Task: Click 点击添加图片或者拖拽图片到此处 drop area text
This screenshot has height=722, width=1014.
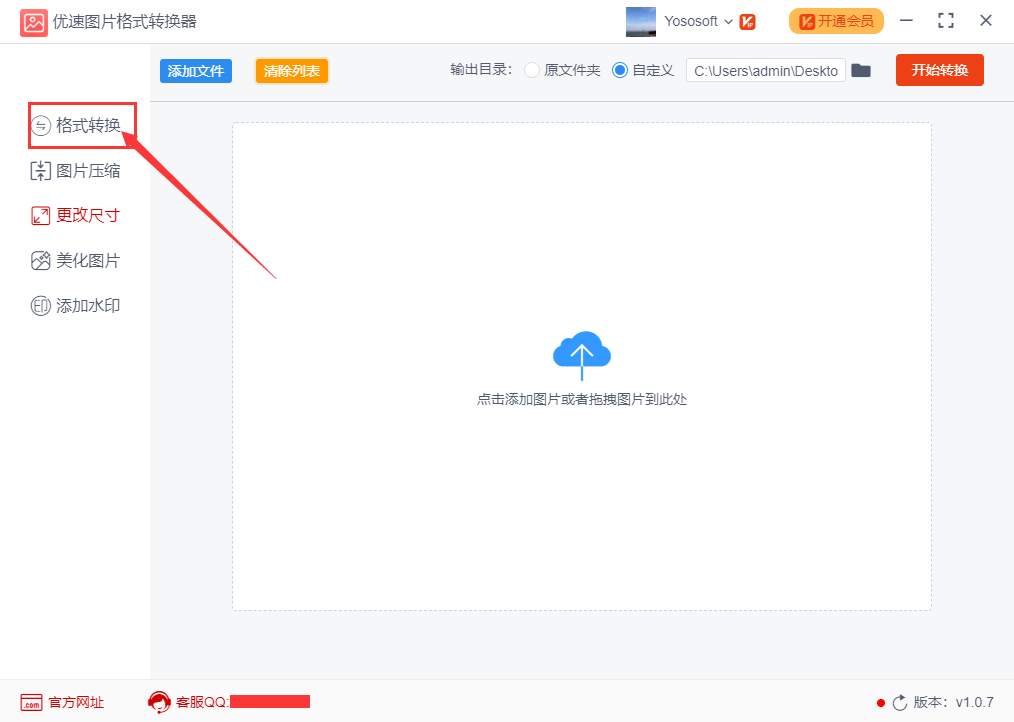Action: point(582,399)
